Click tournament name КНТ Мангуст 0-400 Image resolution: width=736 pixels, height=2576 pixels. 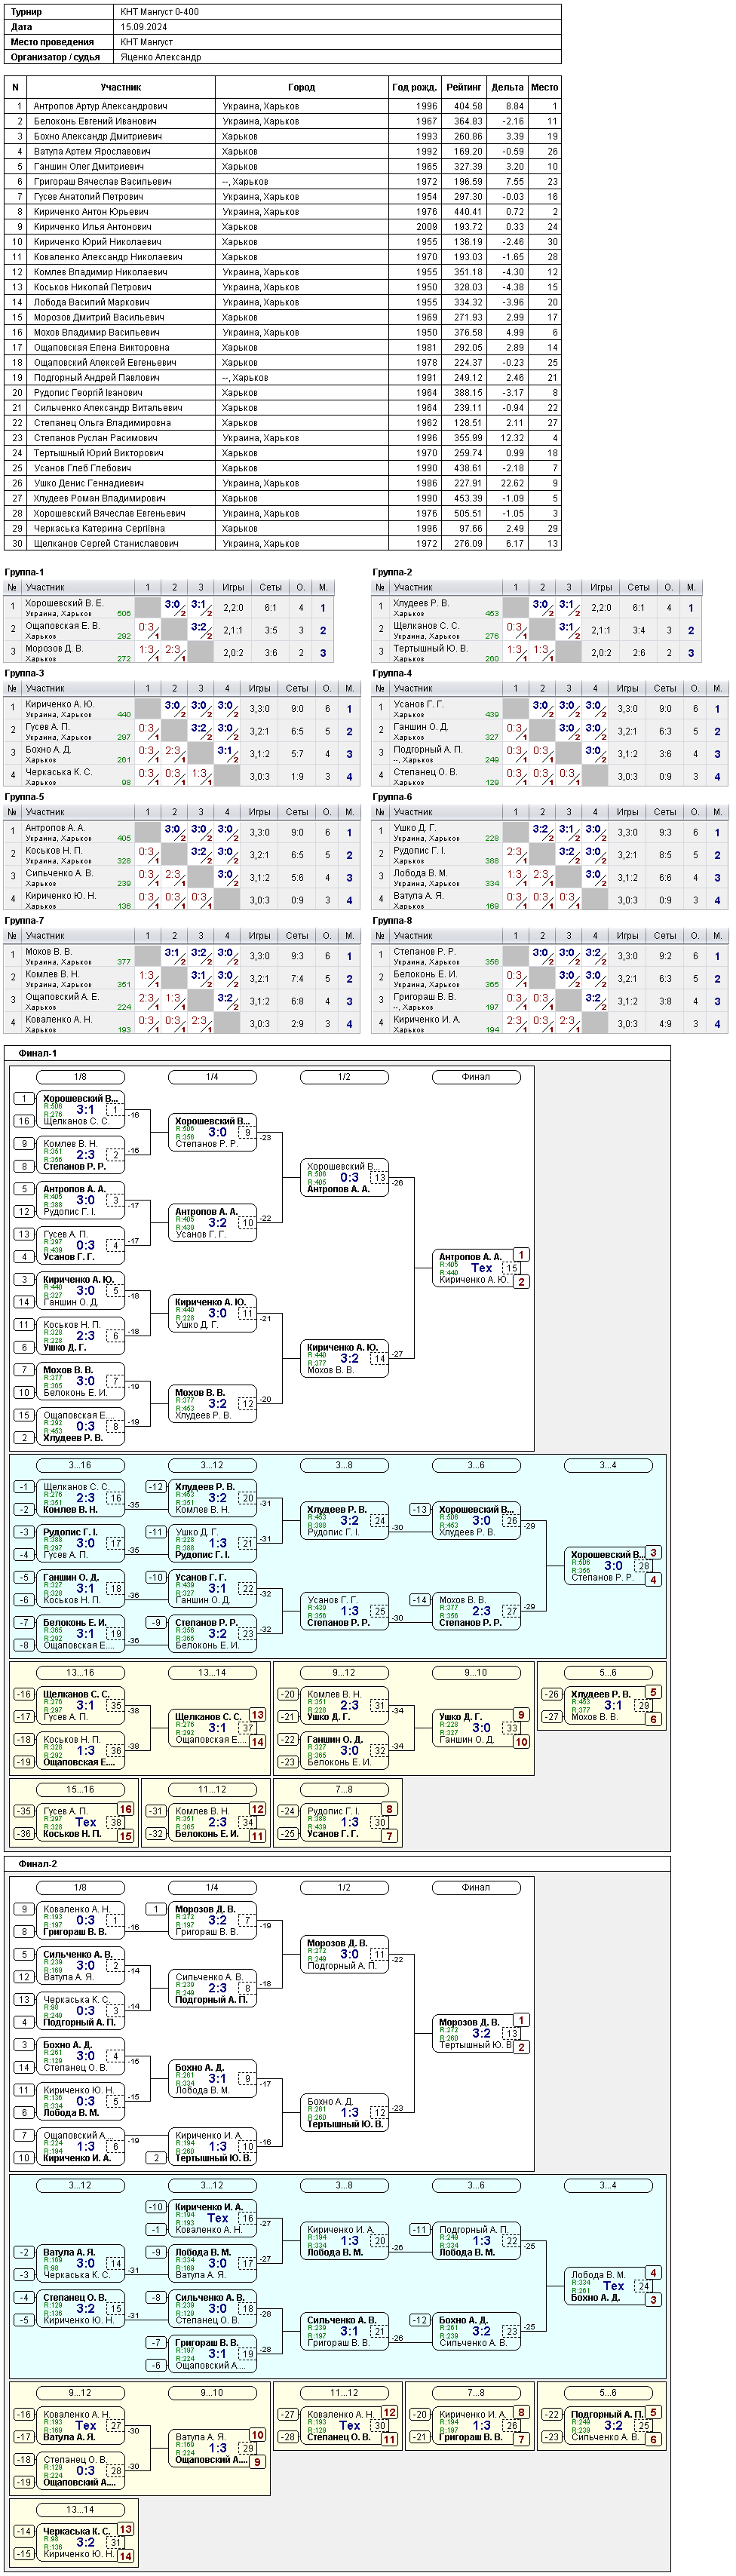[x=159, y=12]
